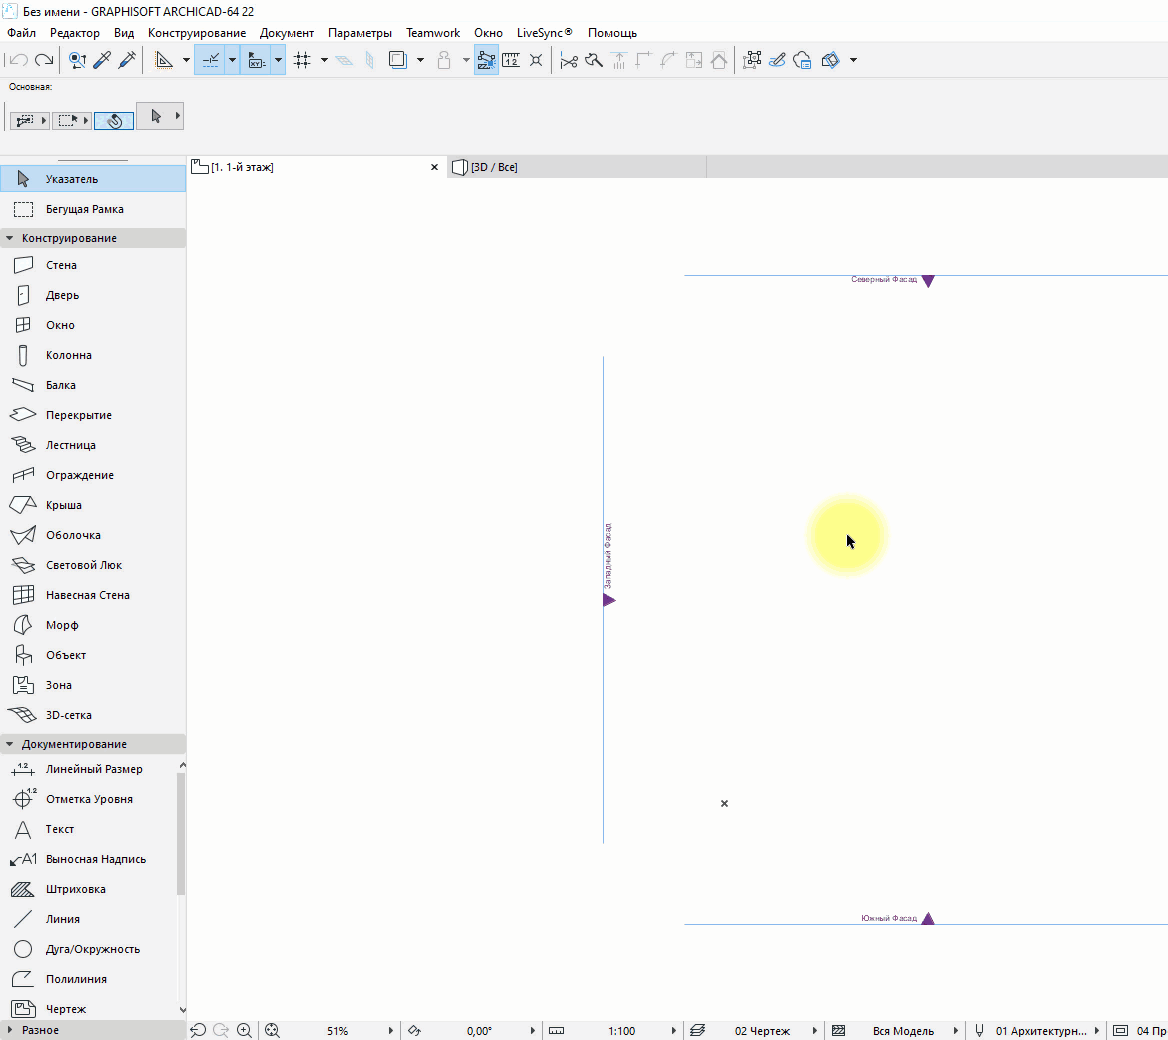1168x1040 pixels.
Task: Toggle the guide lines snap button
Action: pos(211,61)
